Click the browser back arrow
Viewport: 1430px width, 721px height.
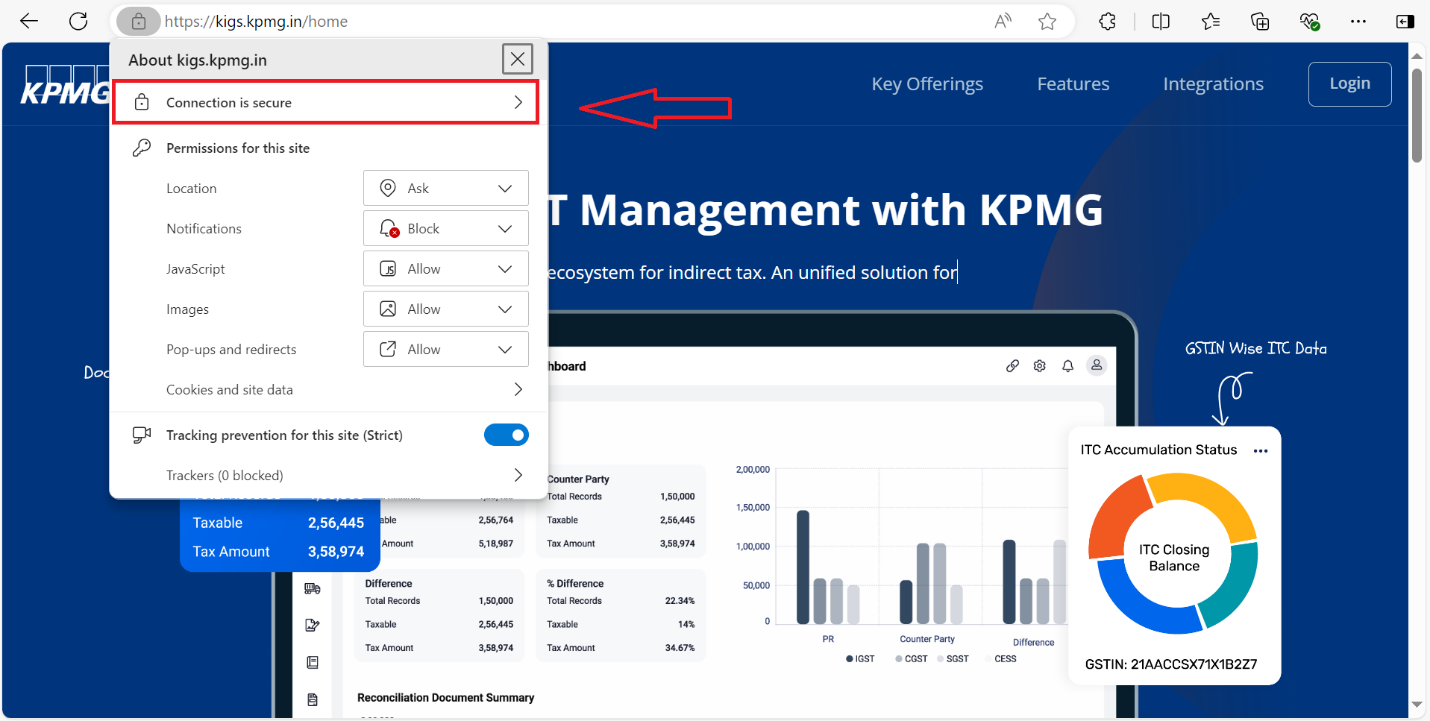pyautogui.click(x=29, y=21)
